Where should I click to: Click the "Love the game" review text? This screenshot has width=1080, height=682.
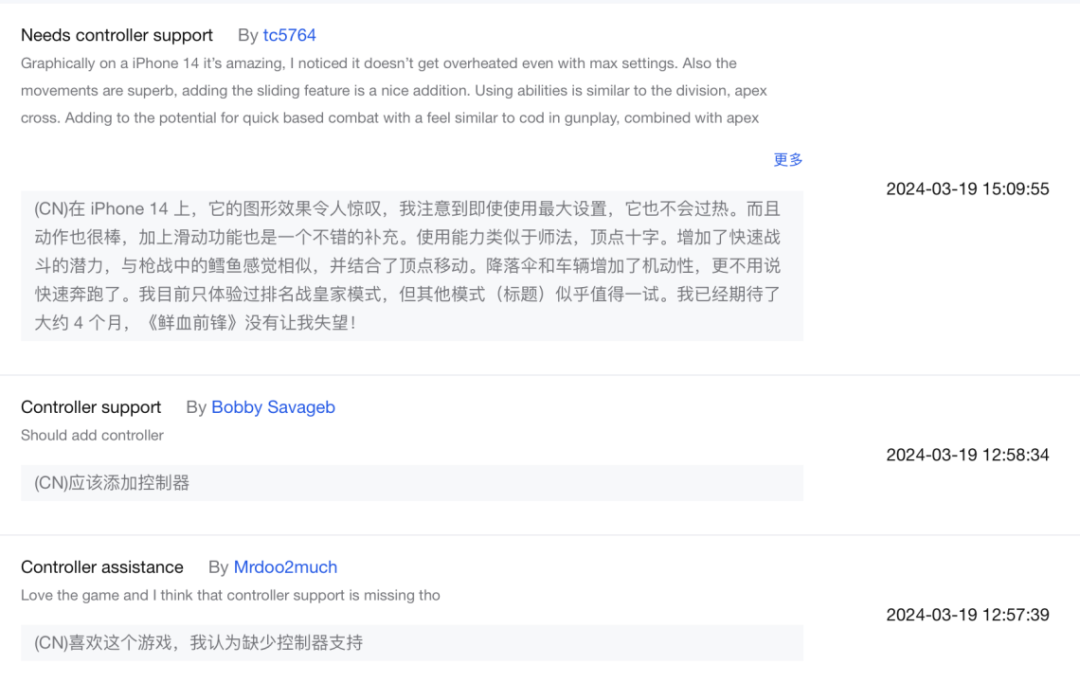pos(230,595)
